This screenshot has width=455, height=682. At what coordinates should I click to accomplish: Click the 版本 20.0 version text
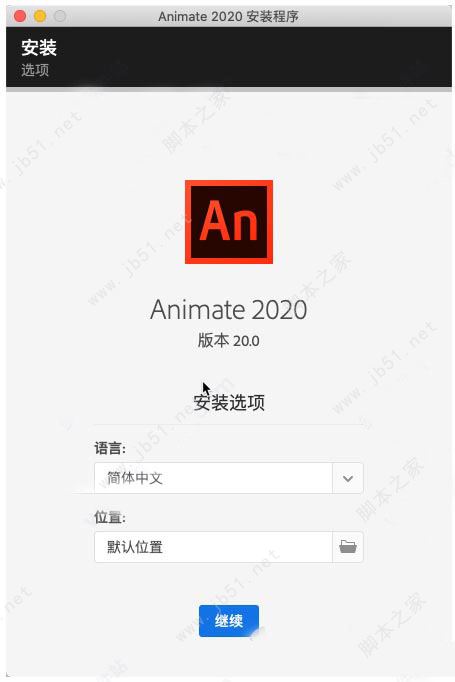tap(229, 341)
